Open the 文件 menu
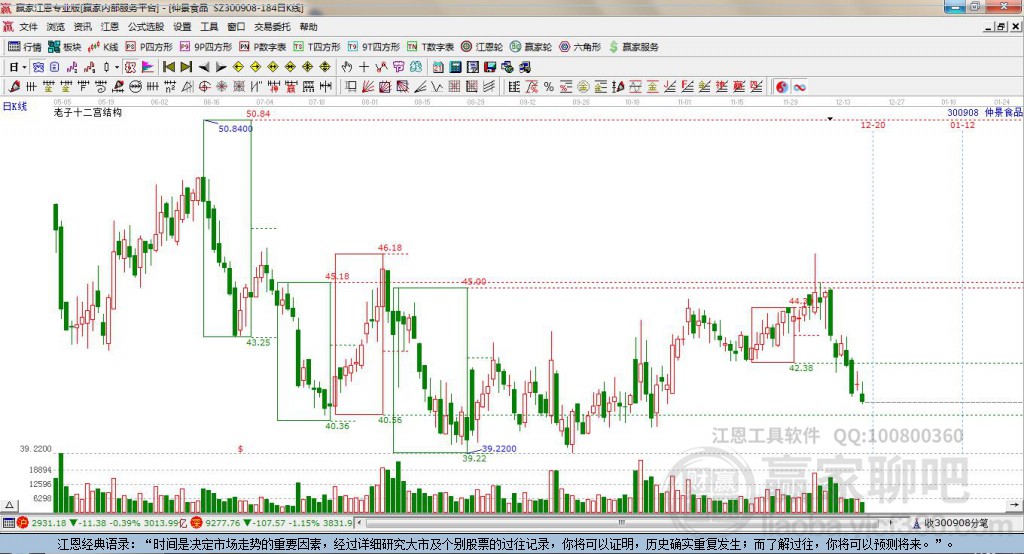This screenshot has height=554, width=1024. coord(29,27)
